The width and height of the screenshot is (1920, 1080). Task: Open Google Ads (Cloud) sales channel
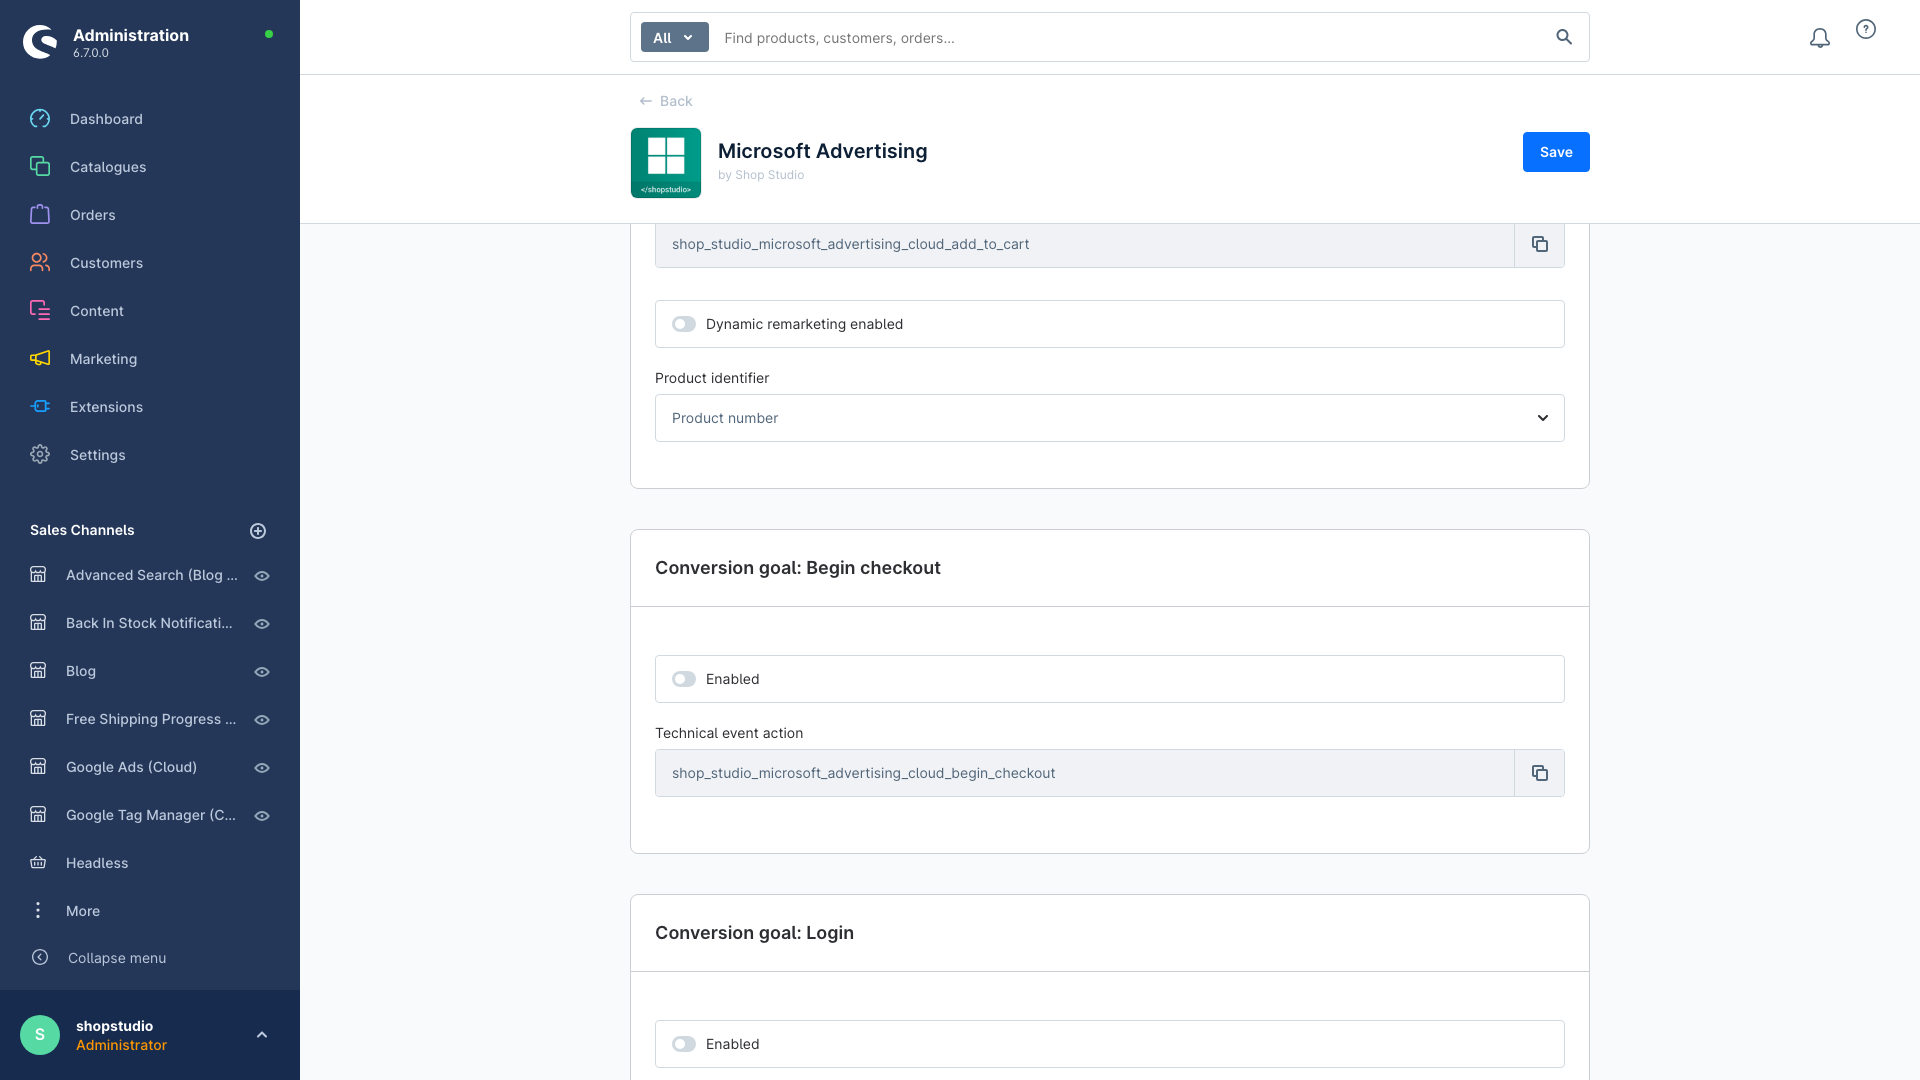pos(131,767)
